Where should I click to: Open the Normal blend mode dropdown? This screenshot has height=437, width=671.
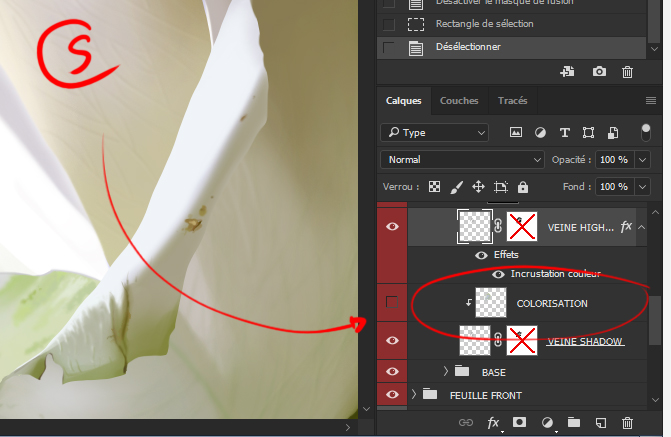click(x=462, y=159)
